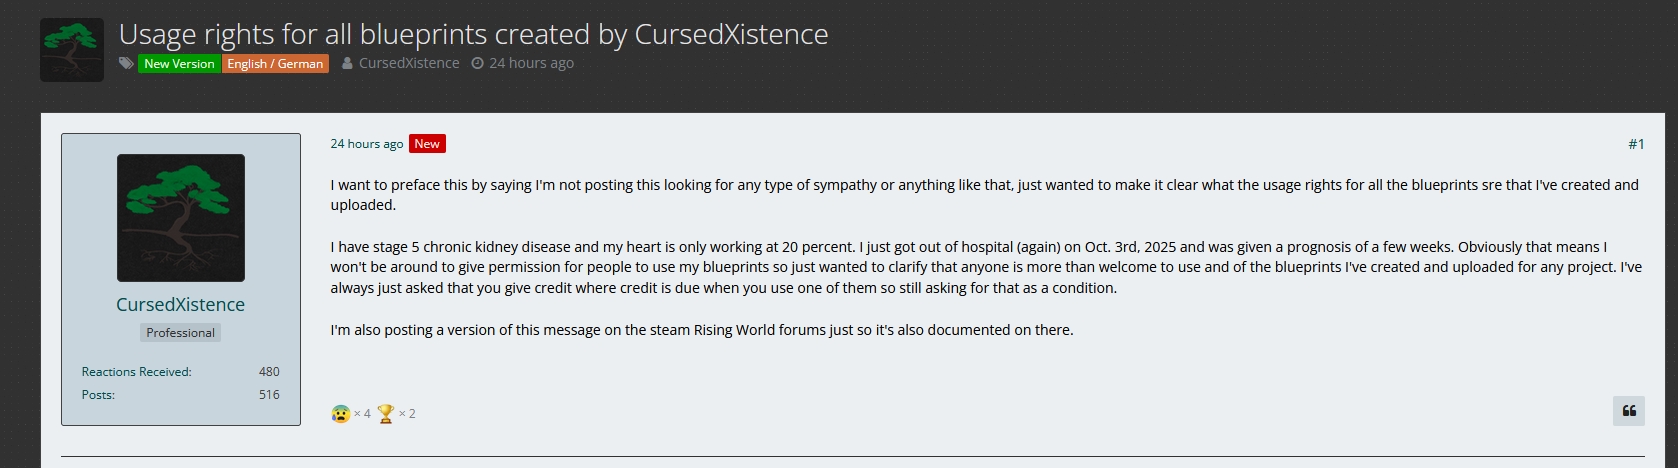The width and height of the screenshot is (1678, 468).
Task: Click the user icon beside the header author
Action: click(x=347, y=63)
